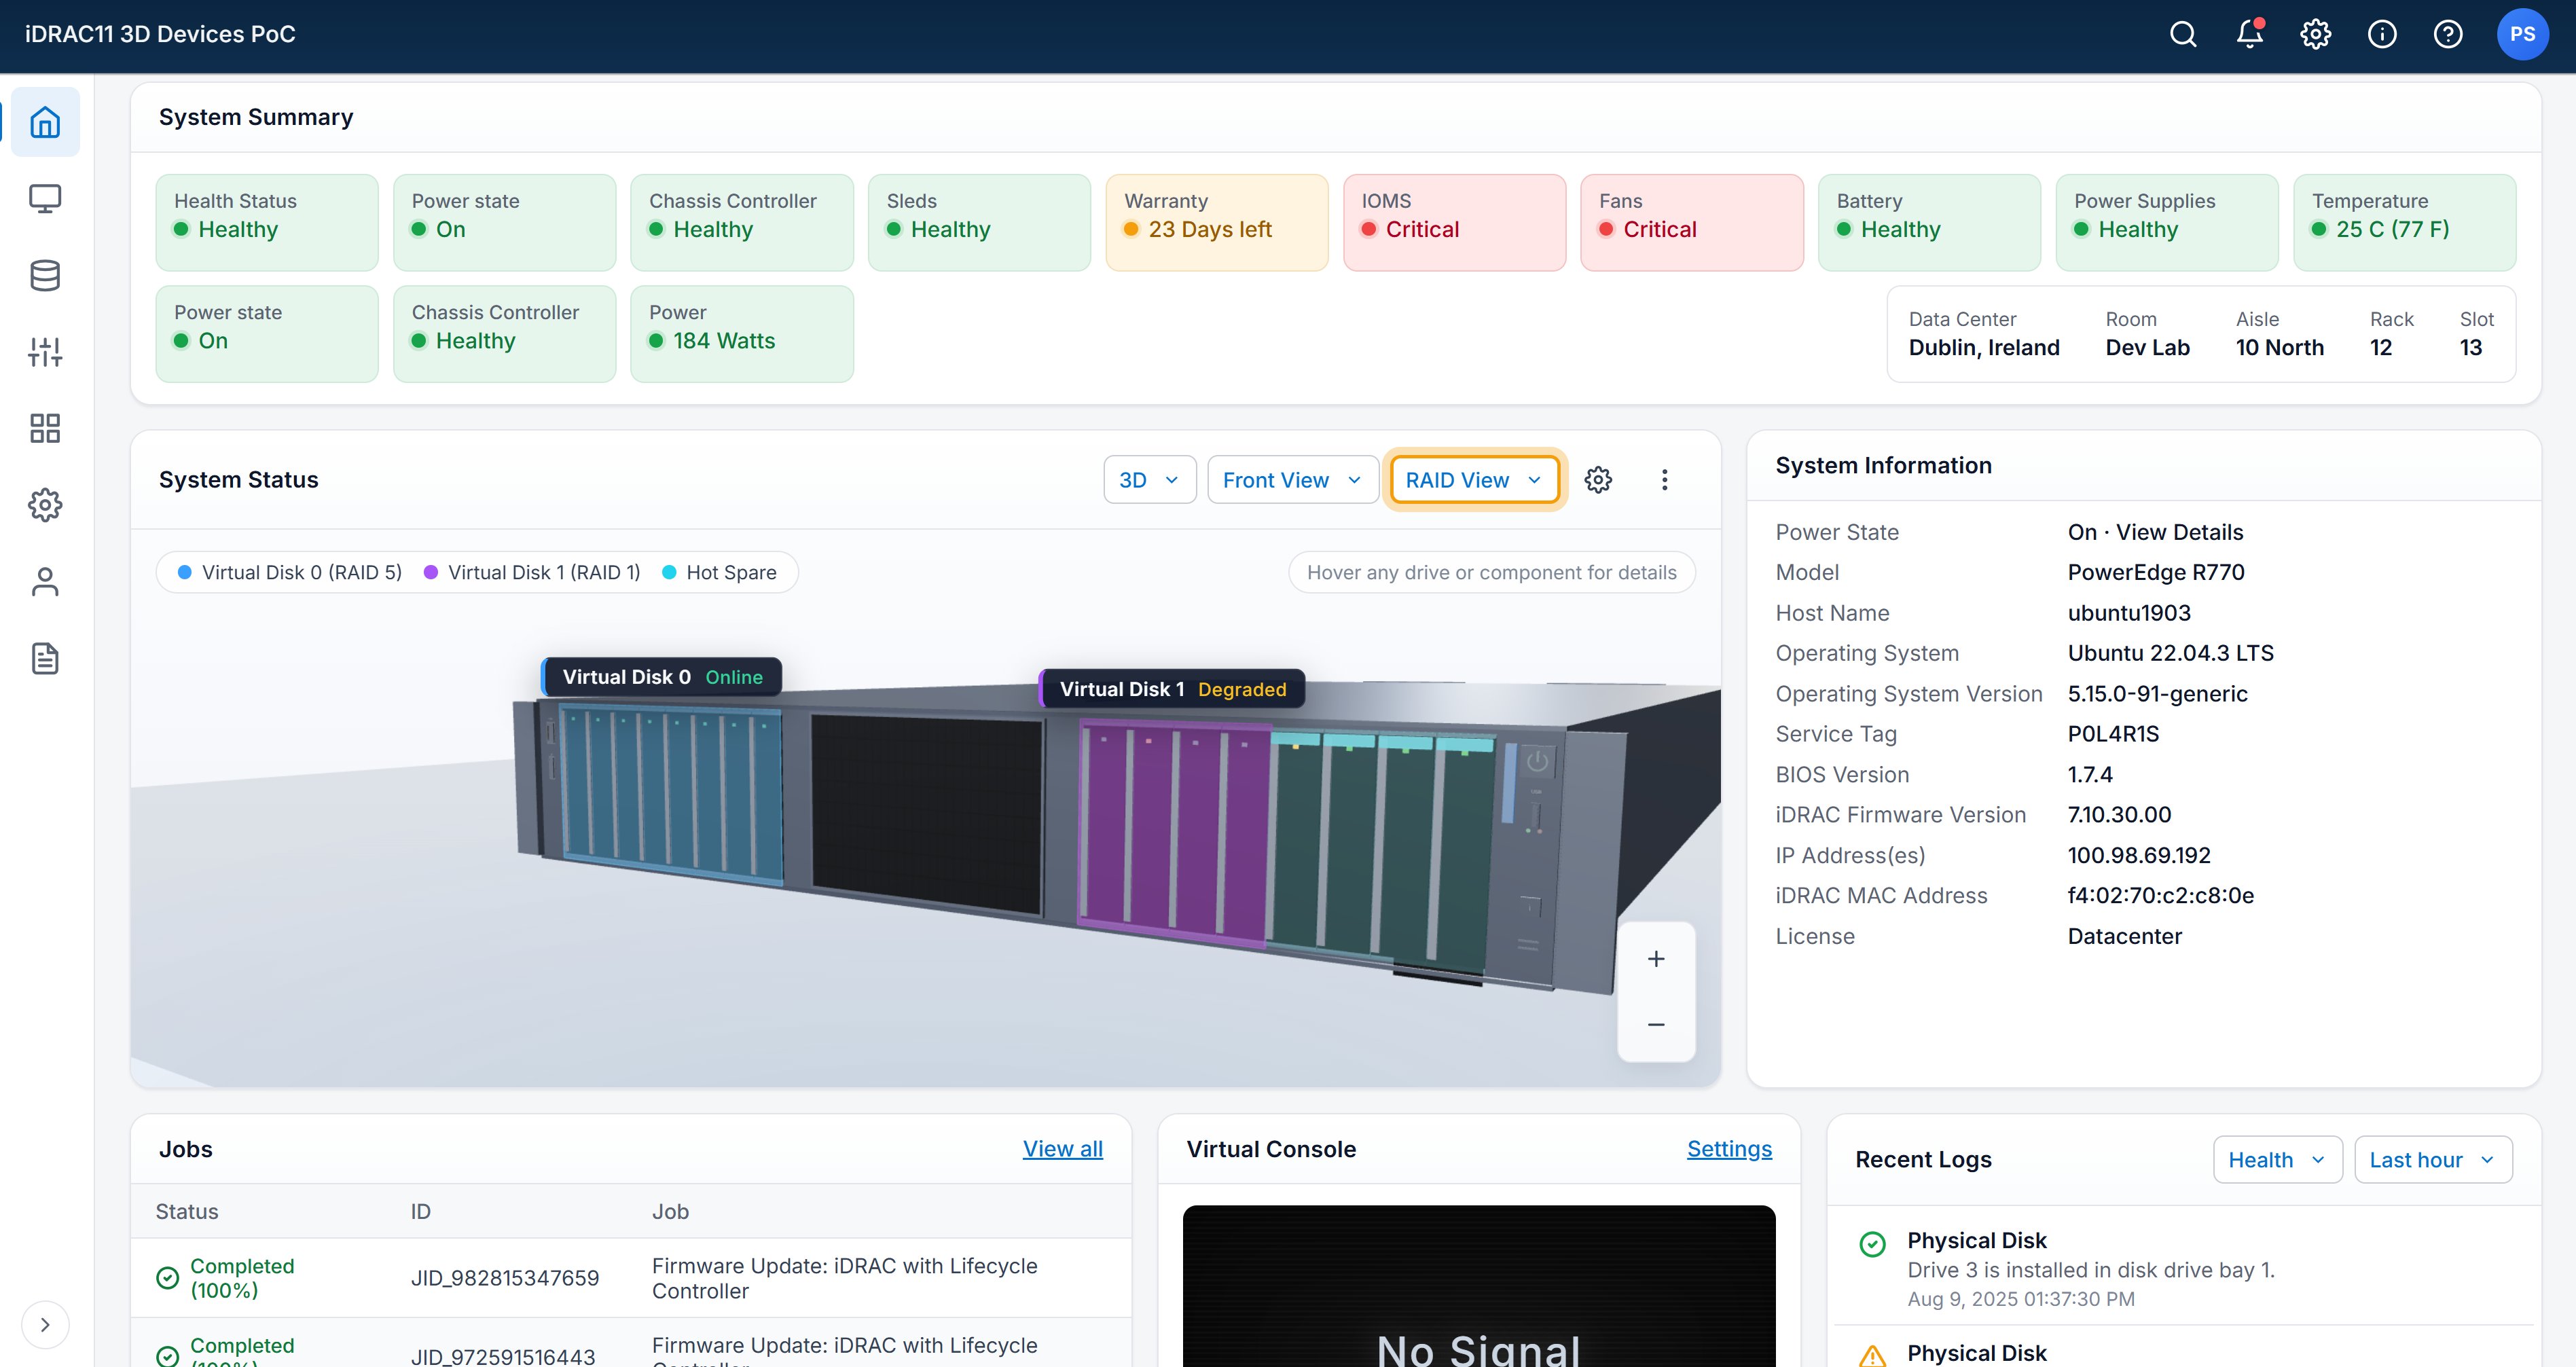This screenshot has height=1367, width=2576.
Task: Click the iDRAC firmware version 7.10.30.00
Action: click(x=2119, y=814)
